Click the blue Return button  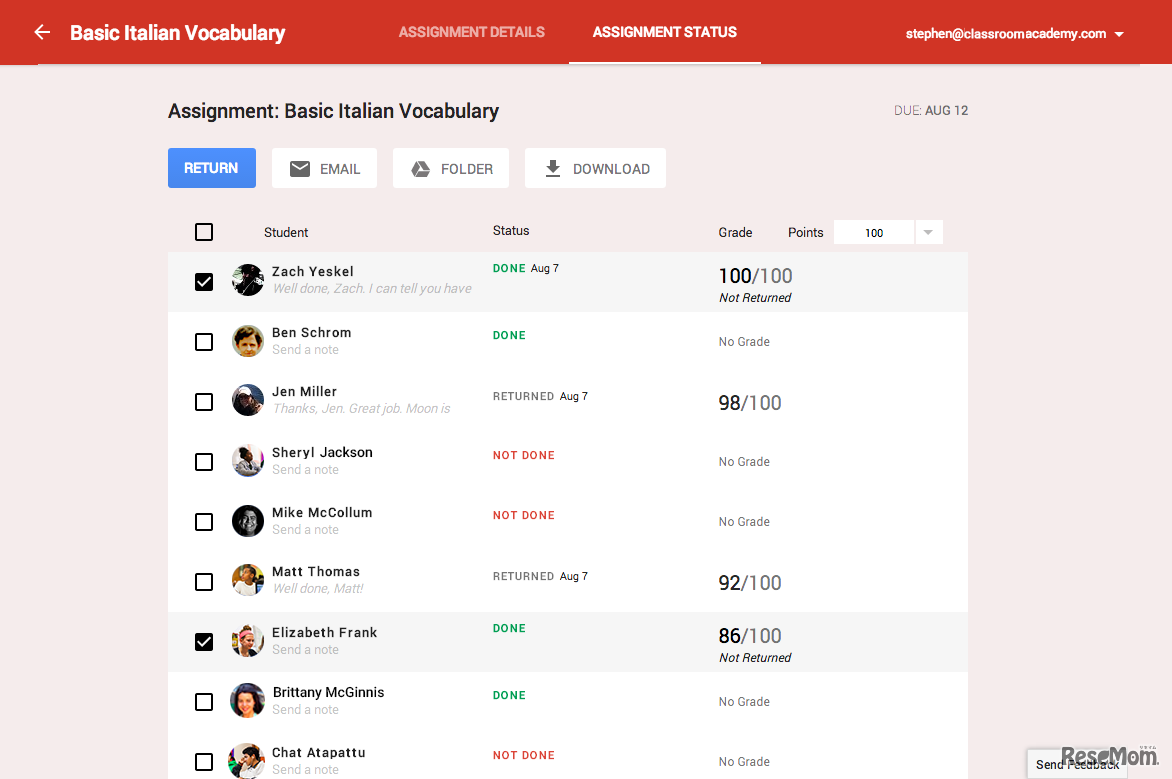(211, 168)
